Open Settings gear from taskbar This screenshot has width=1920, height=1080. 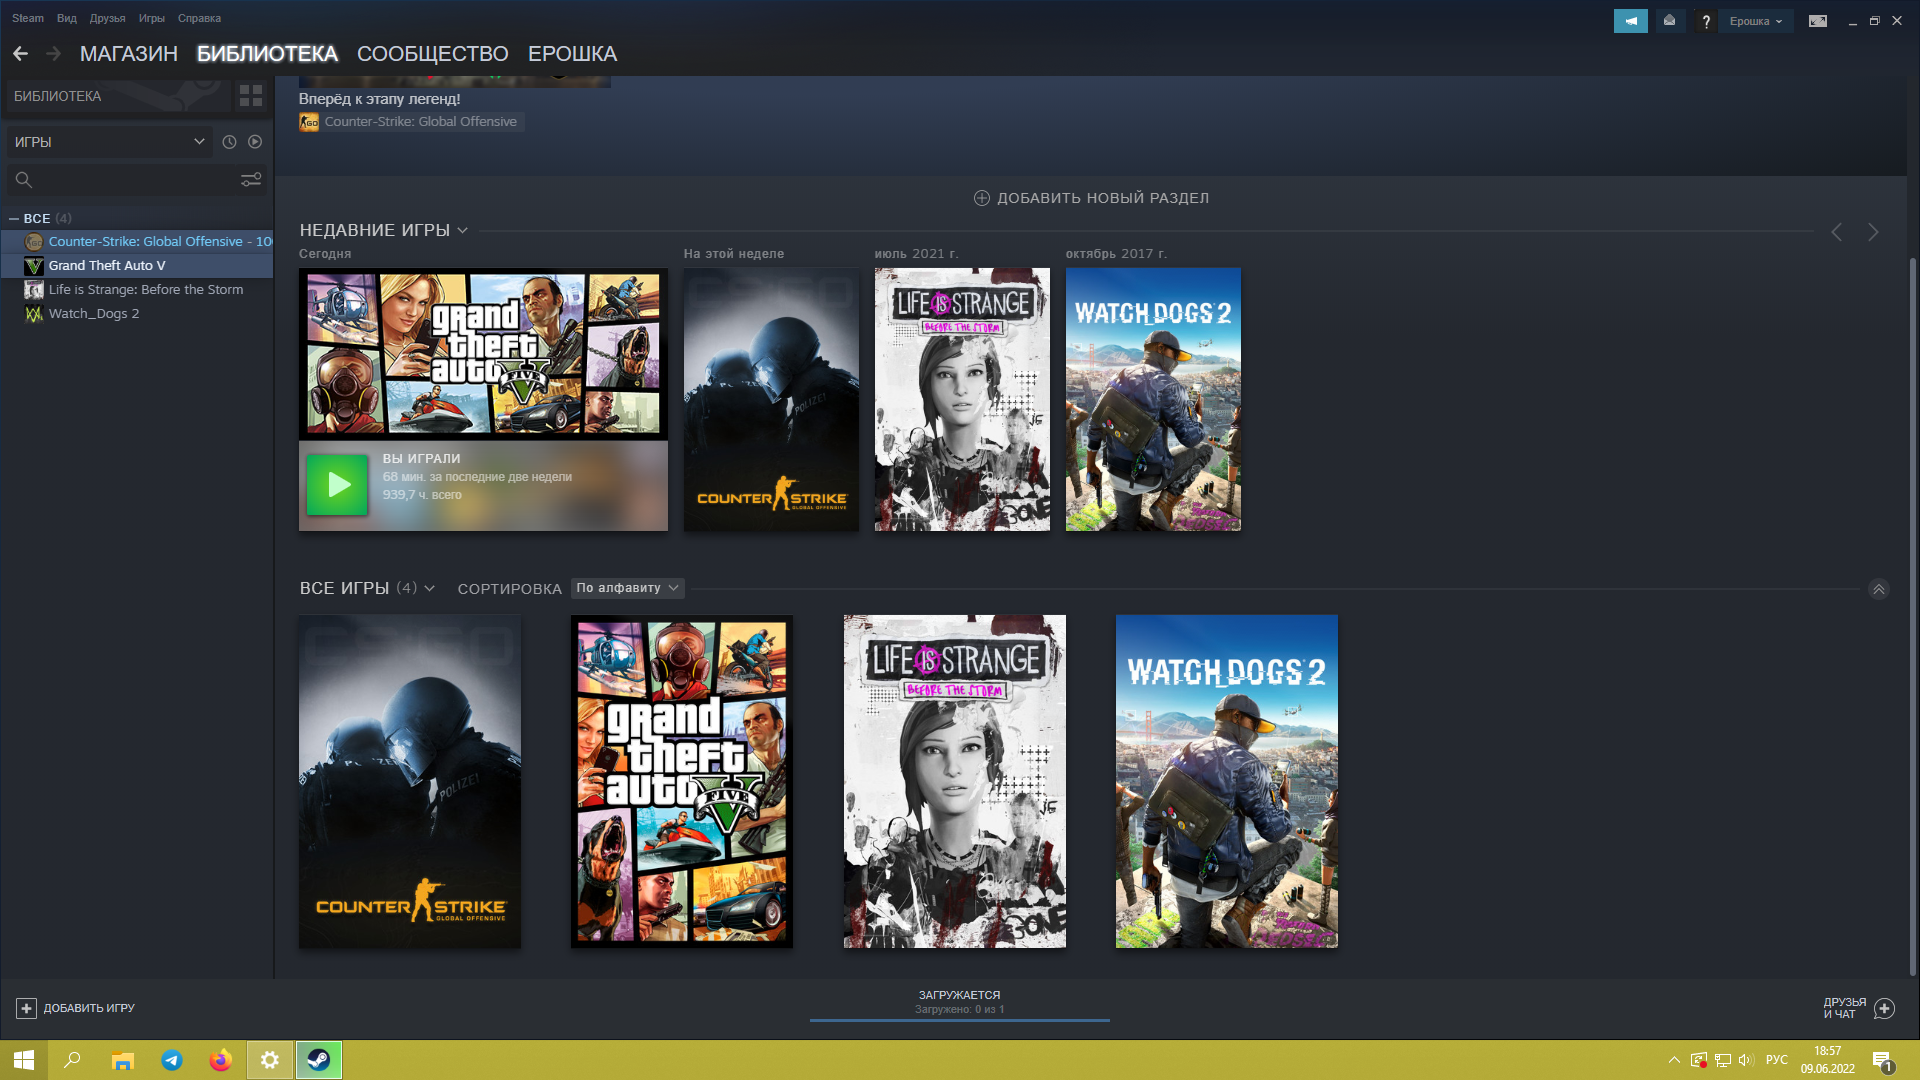[270, 1060]
